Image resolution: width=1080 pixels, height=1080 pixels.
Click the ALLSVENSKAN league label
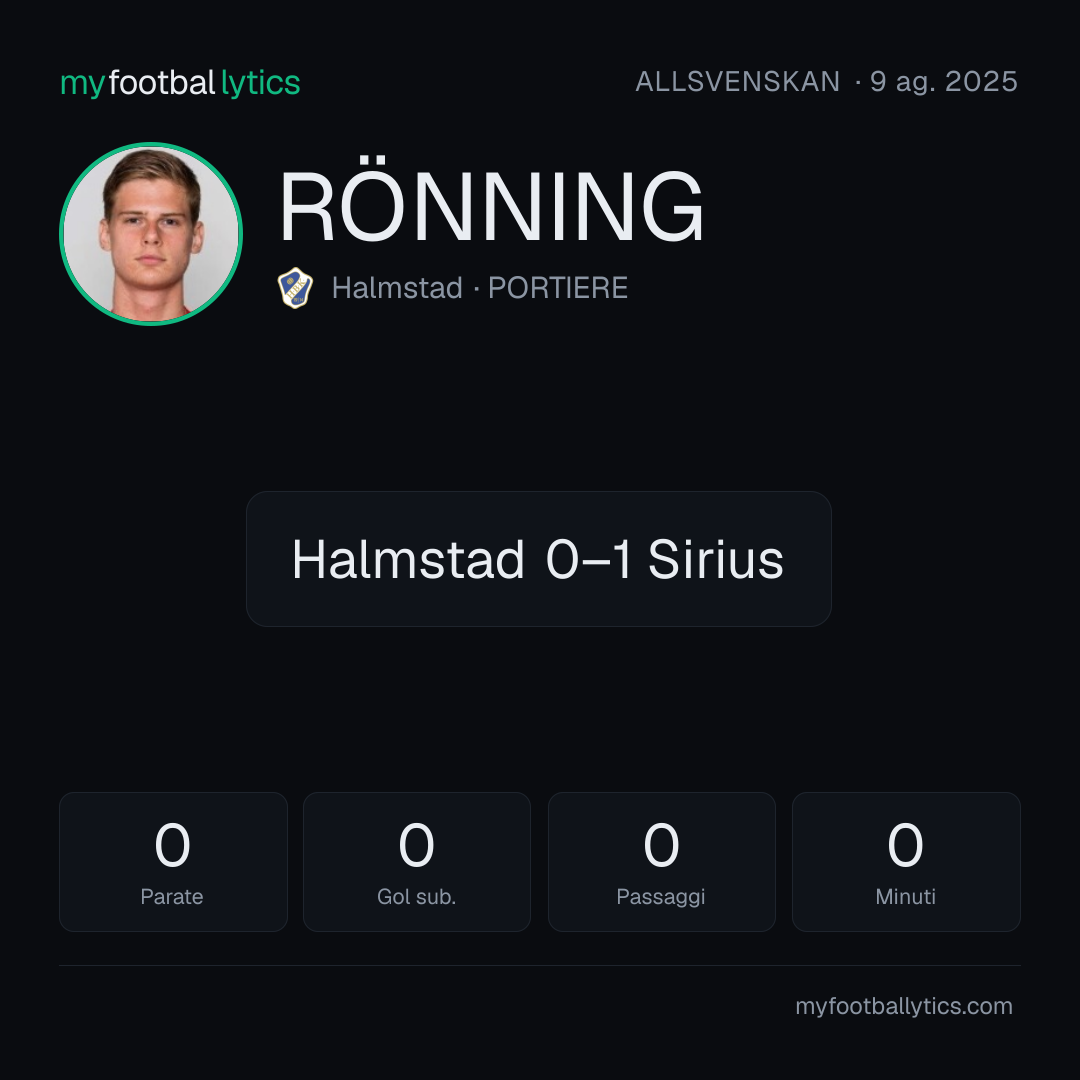738,82
